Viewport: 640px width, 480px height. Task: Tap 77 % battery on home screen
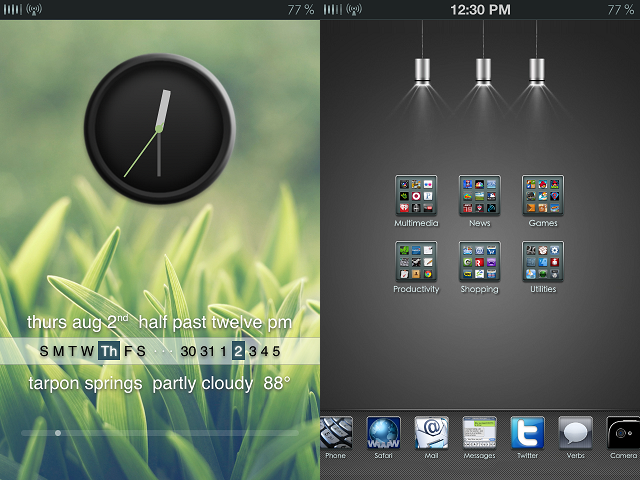coord(621,10)
